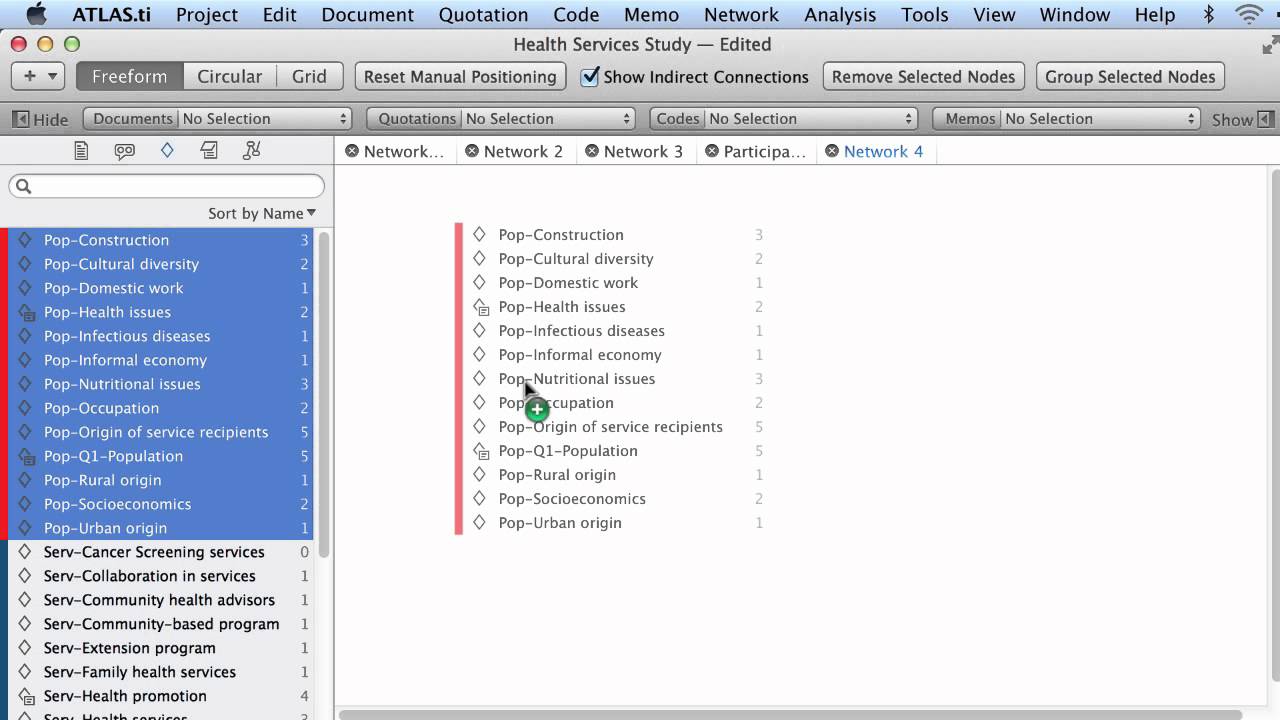Close the Network 3 tab
This screenshot has width=1280, height=720.
pos(592,151)
